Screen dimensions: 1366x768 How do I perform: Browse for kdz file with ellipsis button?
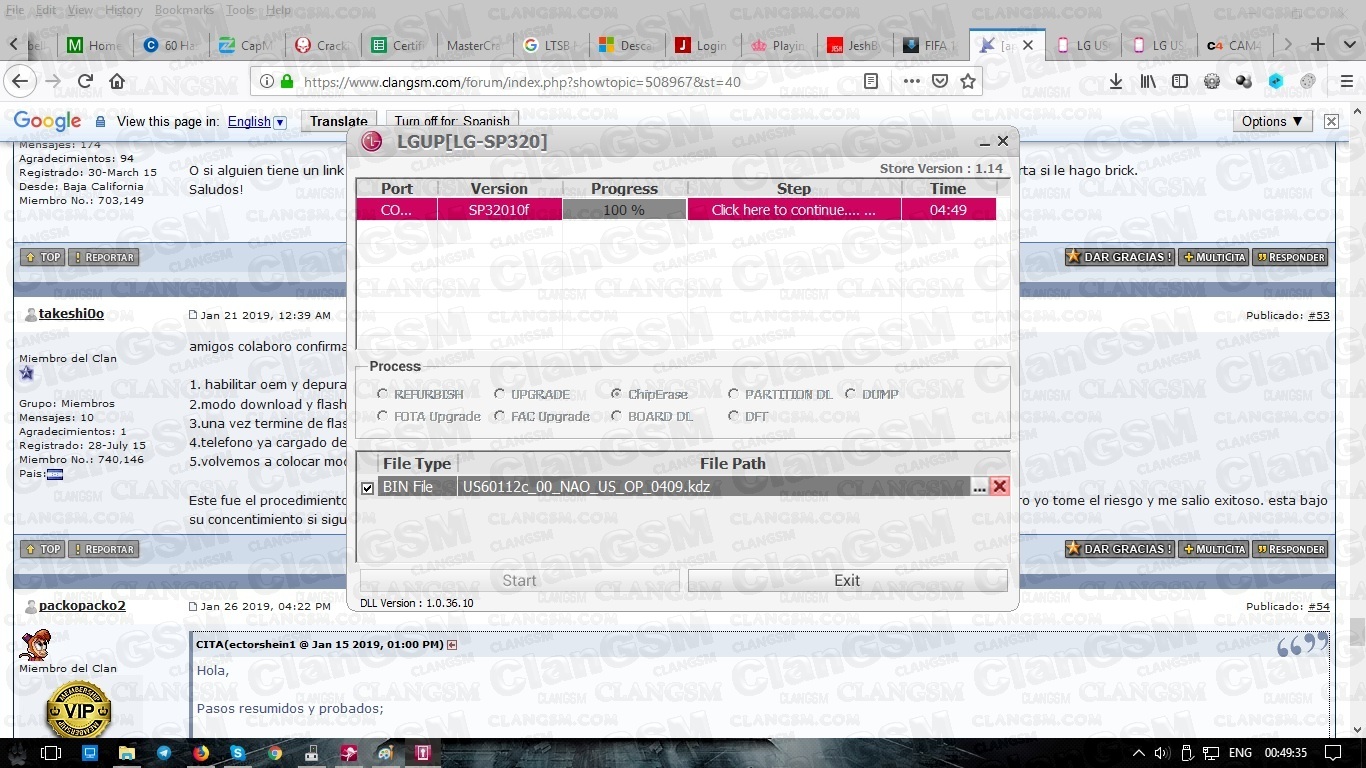[x=979, y=487]
